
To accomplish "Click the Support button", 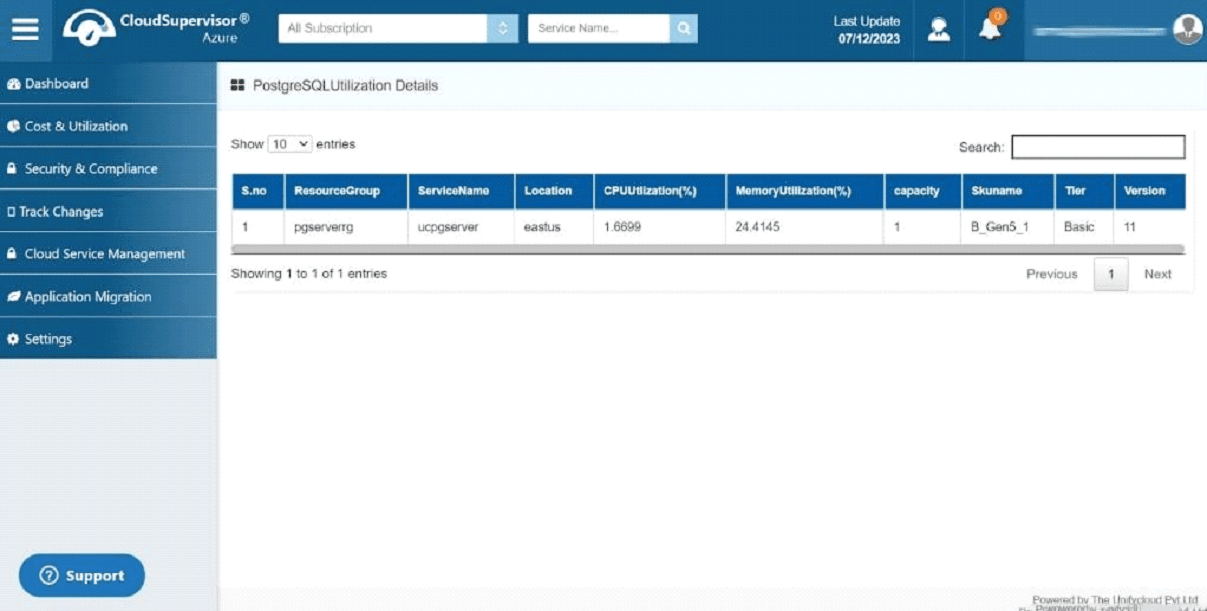I will [82, 576].
